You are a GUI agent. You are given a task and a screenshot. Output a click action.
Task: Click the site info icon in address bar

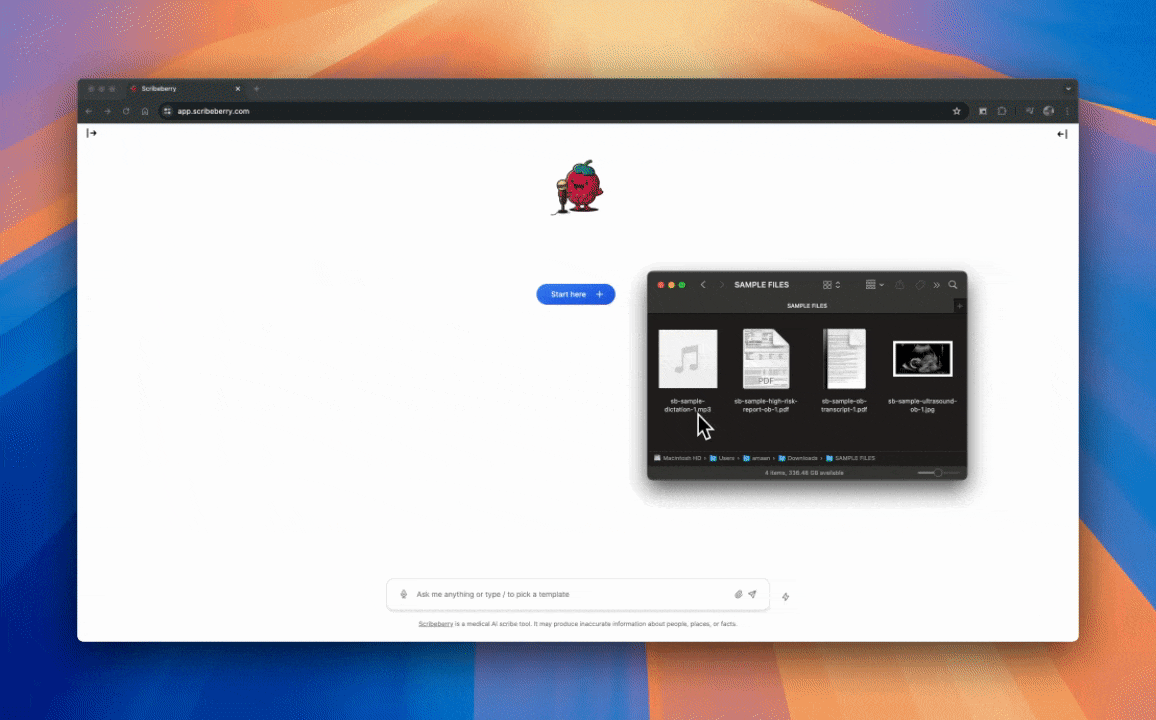[167, 111]
